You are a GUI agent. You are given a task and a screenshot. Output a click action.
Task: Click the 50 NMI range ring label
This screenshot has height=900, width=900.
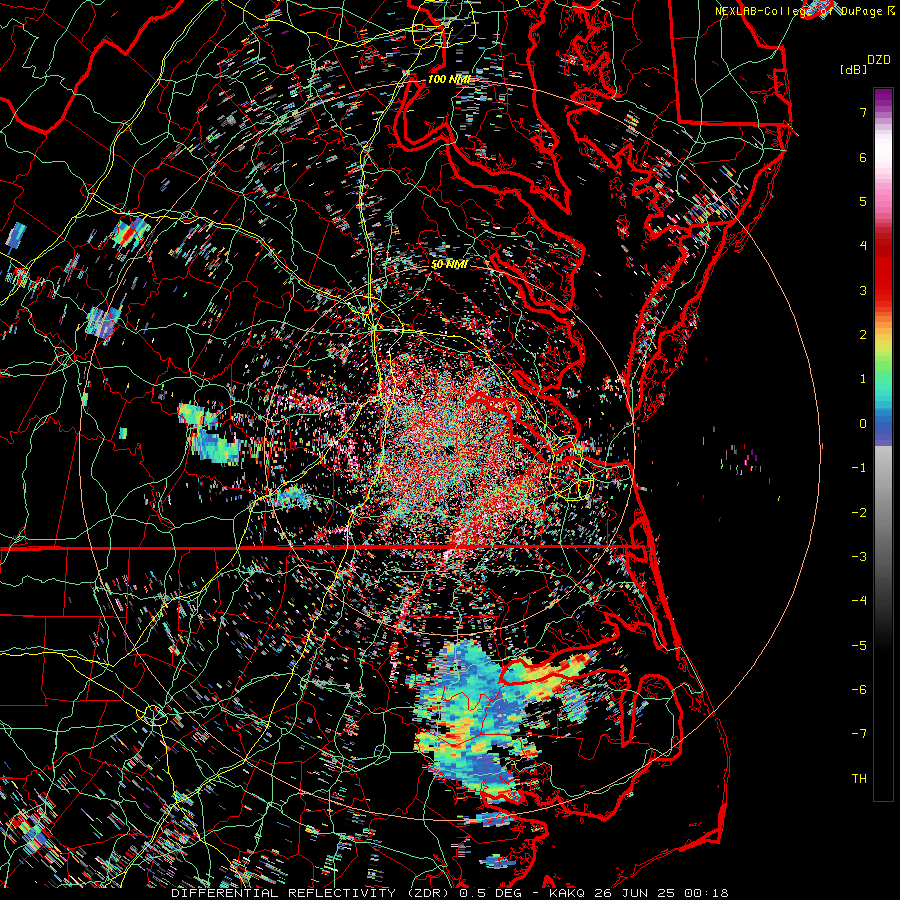click(x=449, y=265)
